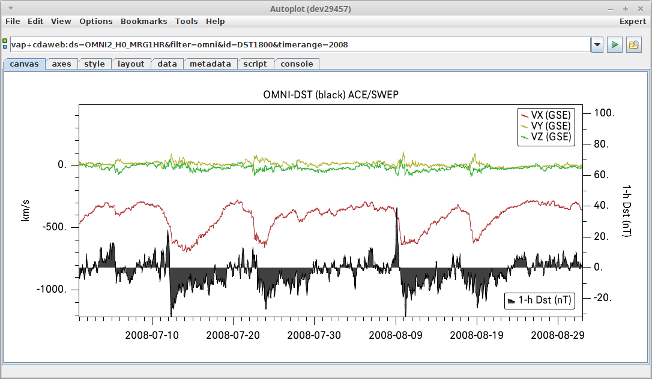Maximize the Autoplot window

[x=625, y=9]
